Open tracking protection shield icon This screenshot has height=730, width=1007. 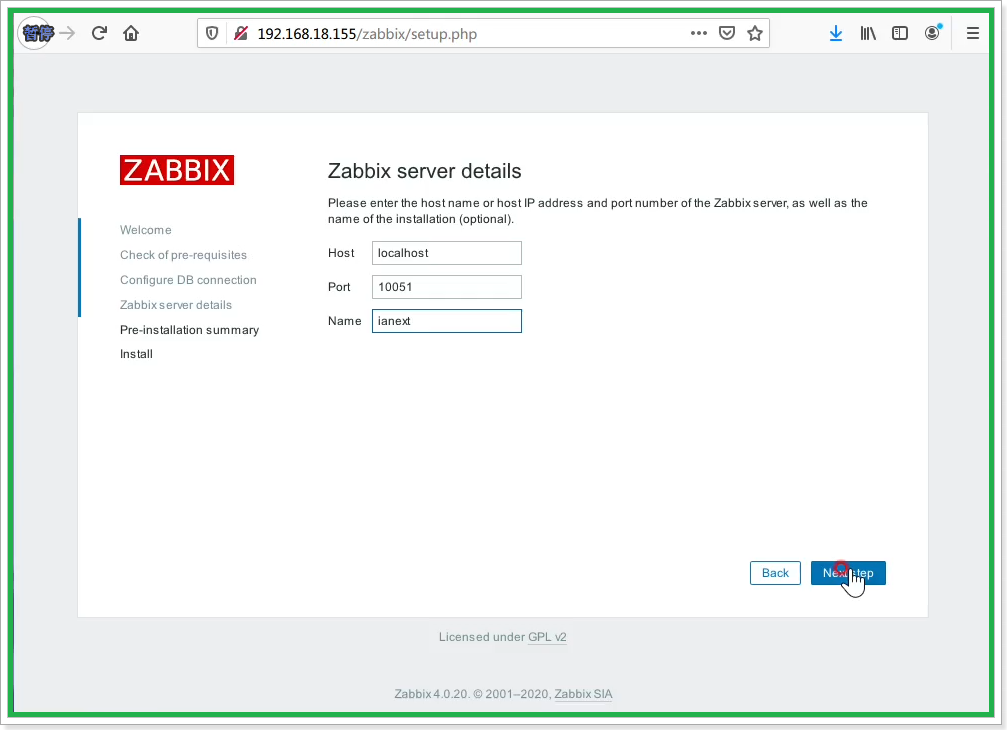(x=212, y=33)
